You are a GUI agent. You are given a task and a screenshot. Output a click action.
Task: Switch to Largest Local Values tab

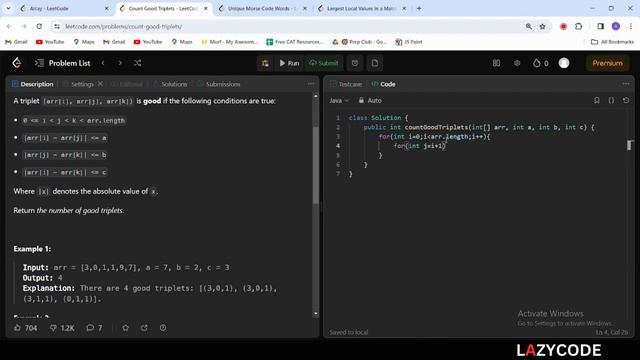tap(361, 8)
